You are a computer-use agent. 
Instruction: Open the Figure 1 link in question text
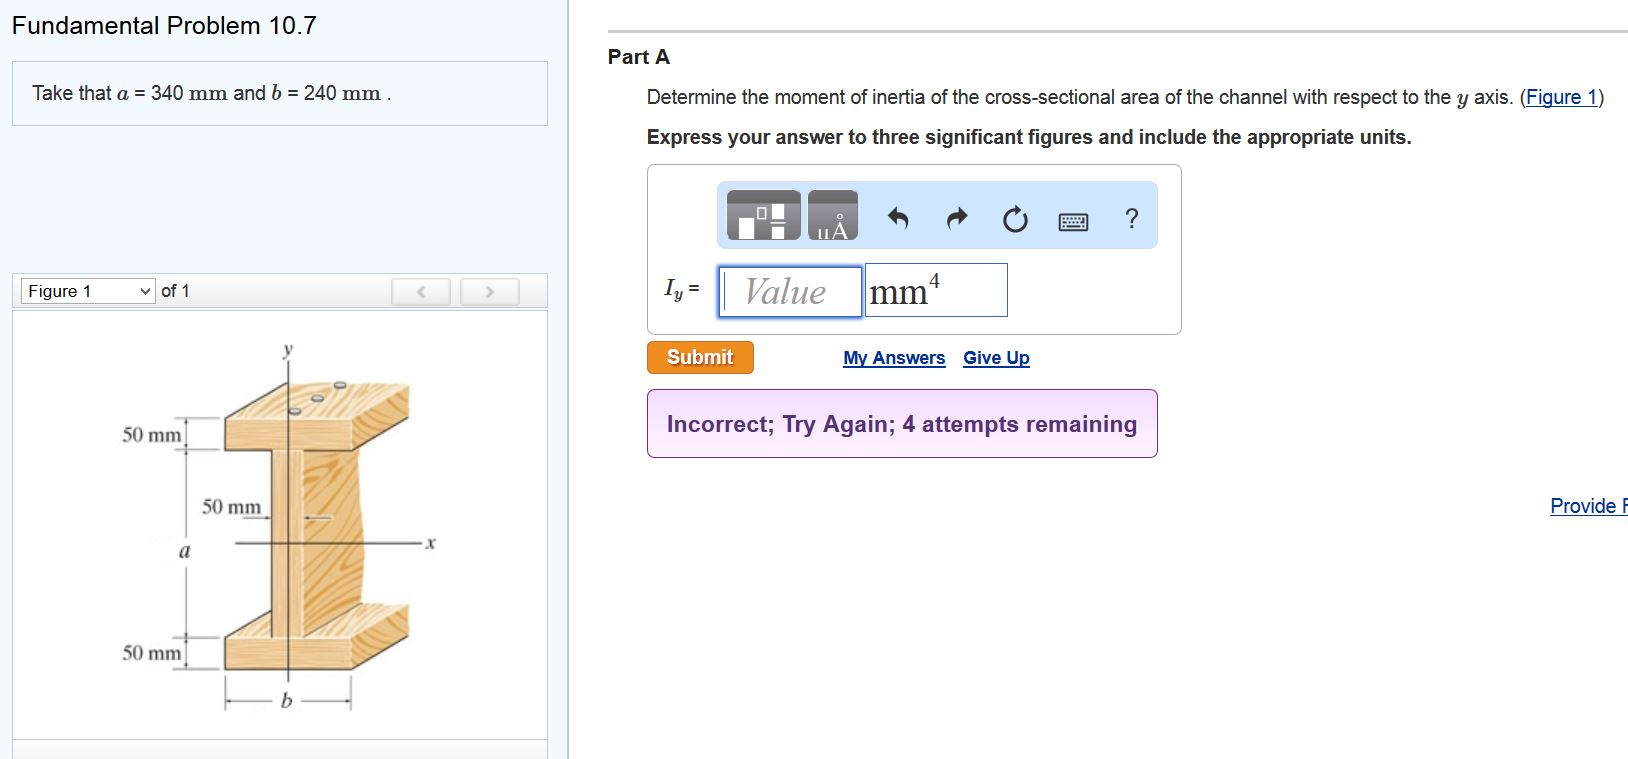tap(1561, 97)
